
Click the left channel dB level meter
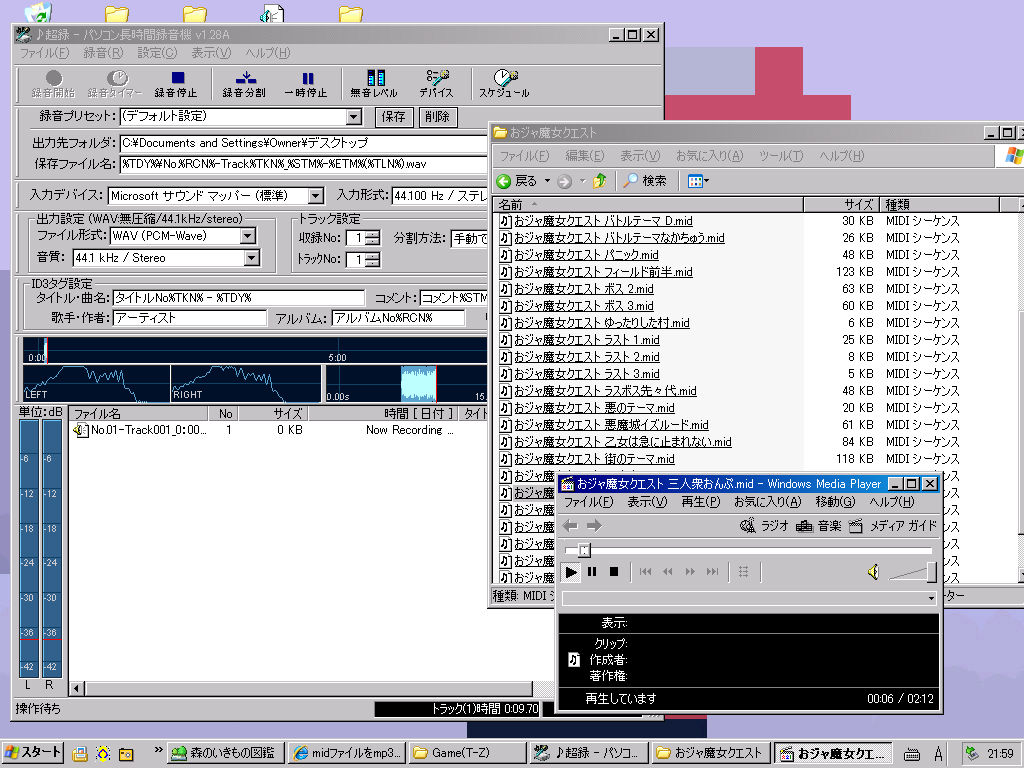pyautogui.click(x=29, y=547)
